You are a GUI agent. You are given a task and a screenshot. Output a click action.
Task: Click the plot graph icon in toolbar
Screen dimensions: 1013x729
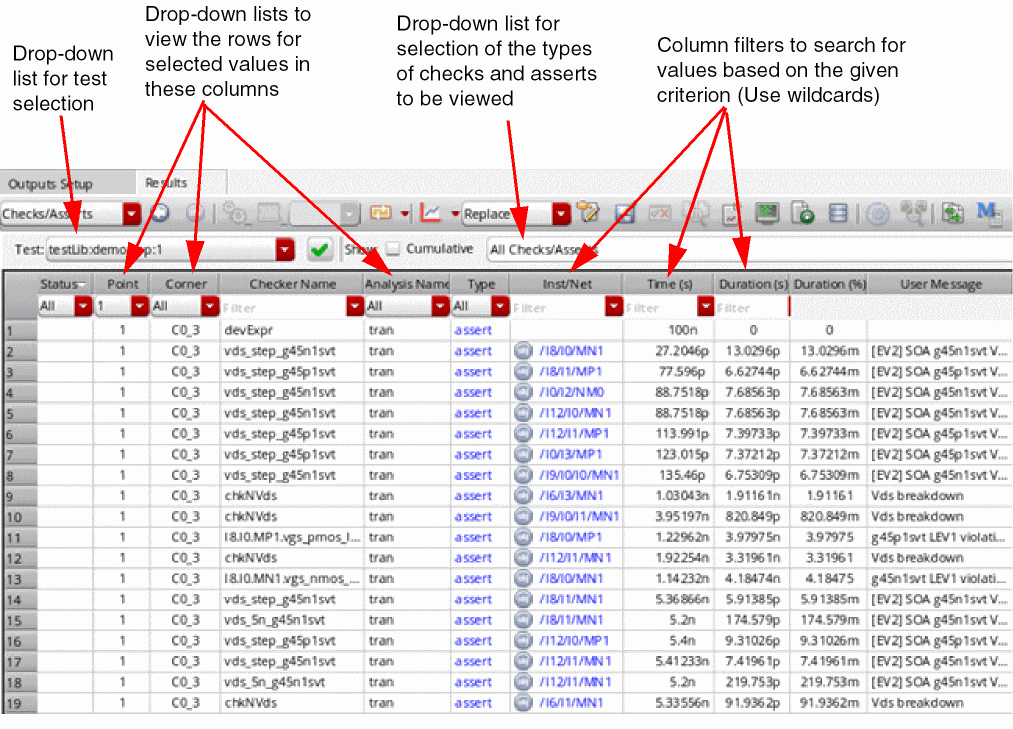431,213
